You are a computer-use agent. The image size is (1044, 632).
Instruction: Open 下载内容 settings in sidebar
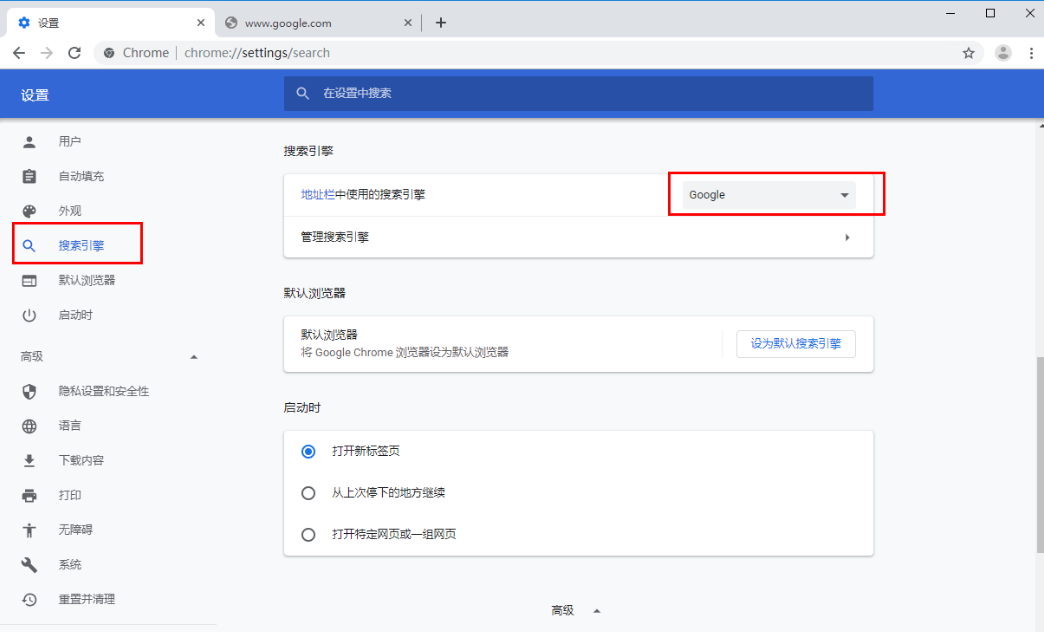81,460
